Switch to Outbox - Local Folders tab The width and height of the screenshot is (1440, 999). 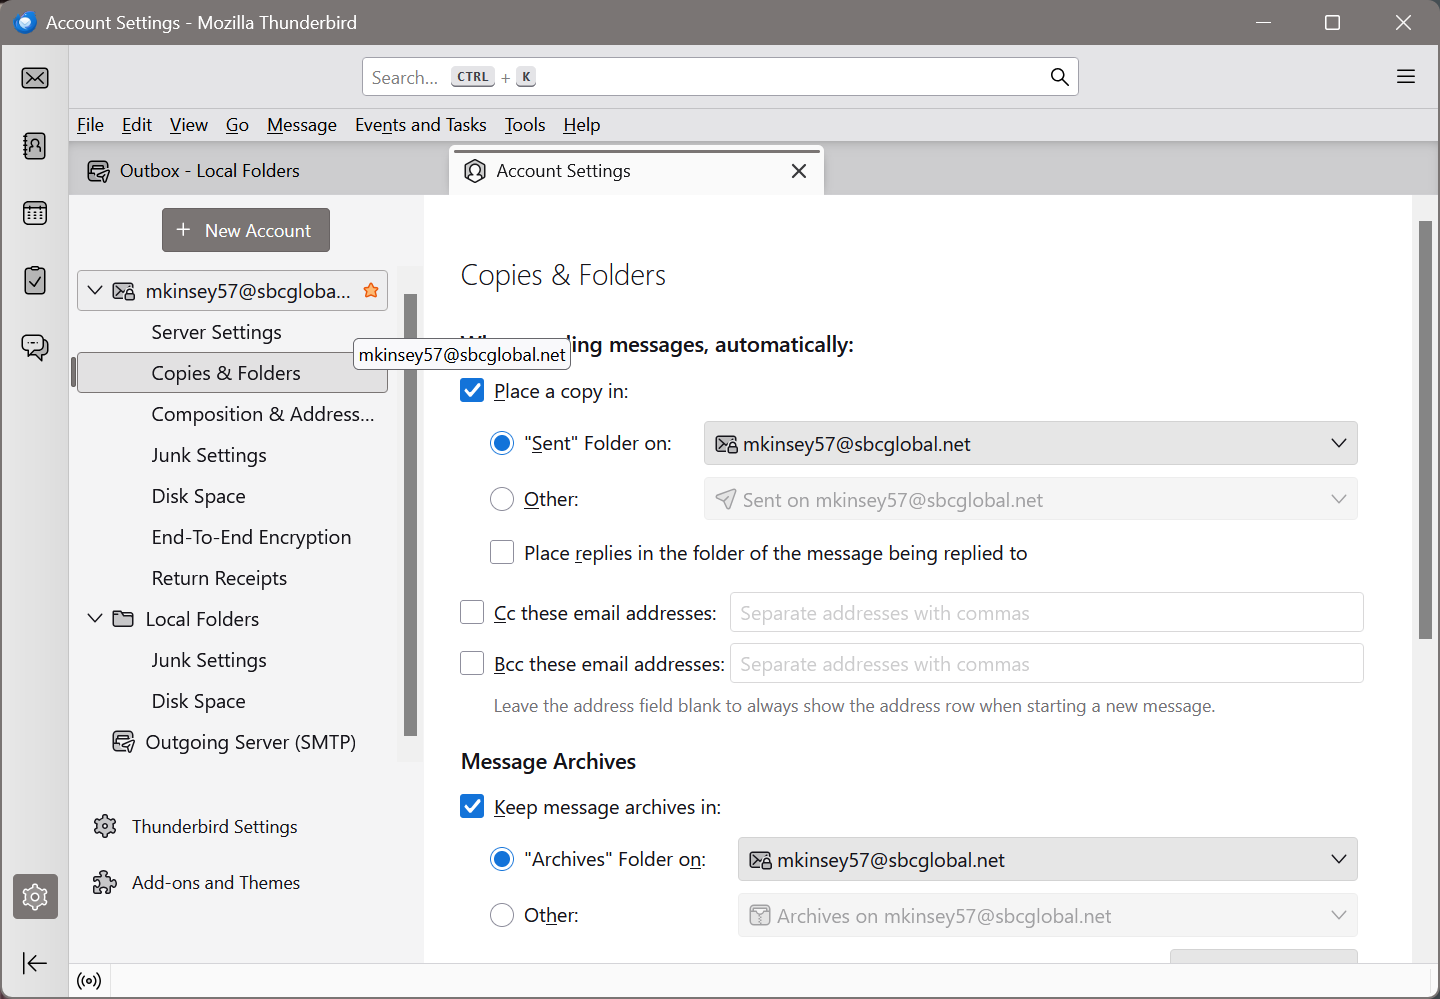click(210, 171)
